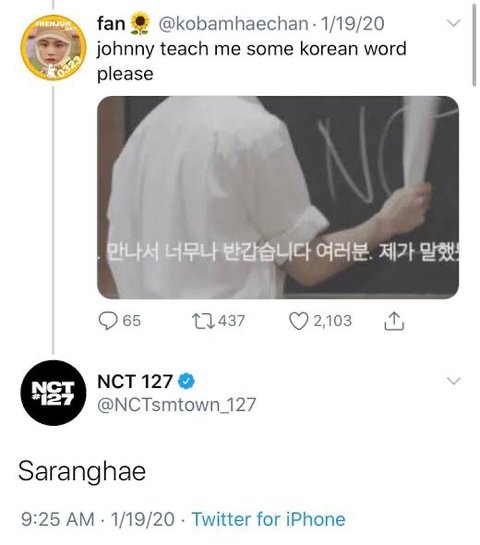This screenshot has width=480, height=545.
Task: Click the Twitter for iPhone link
Action: point(269,519)
